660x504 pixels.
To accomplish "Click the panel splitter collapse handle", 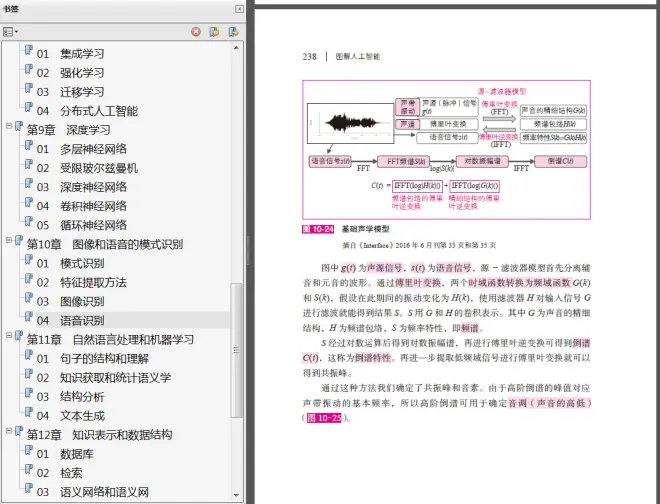I will 249,249.
